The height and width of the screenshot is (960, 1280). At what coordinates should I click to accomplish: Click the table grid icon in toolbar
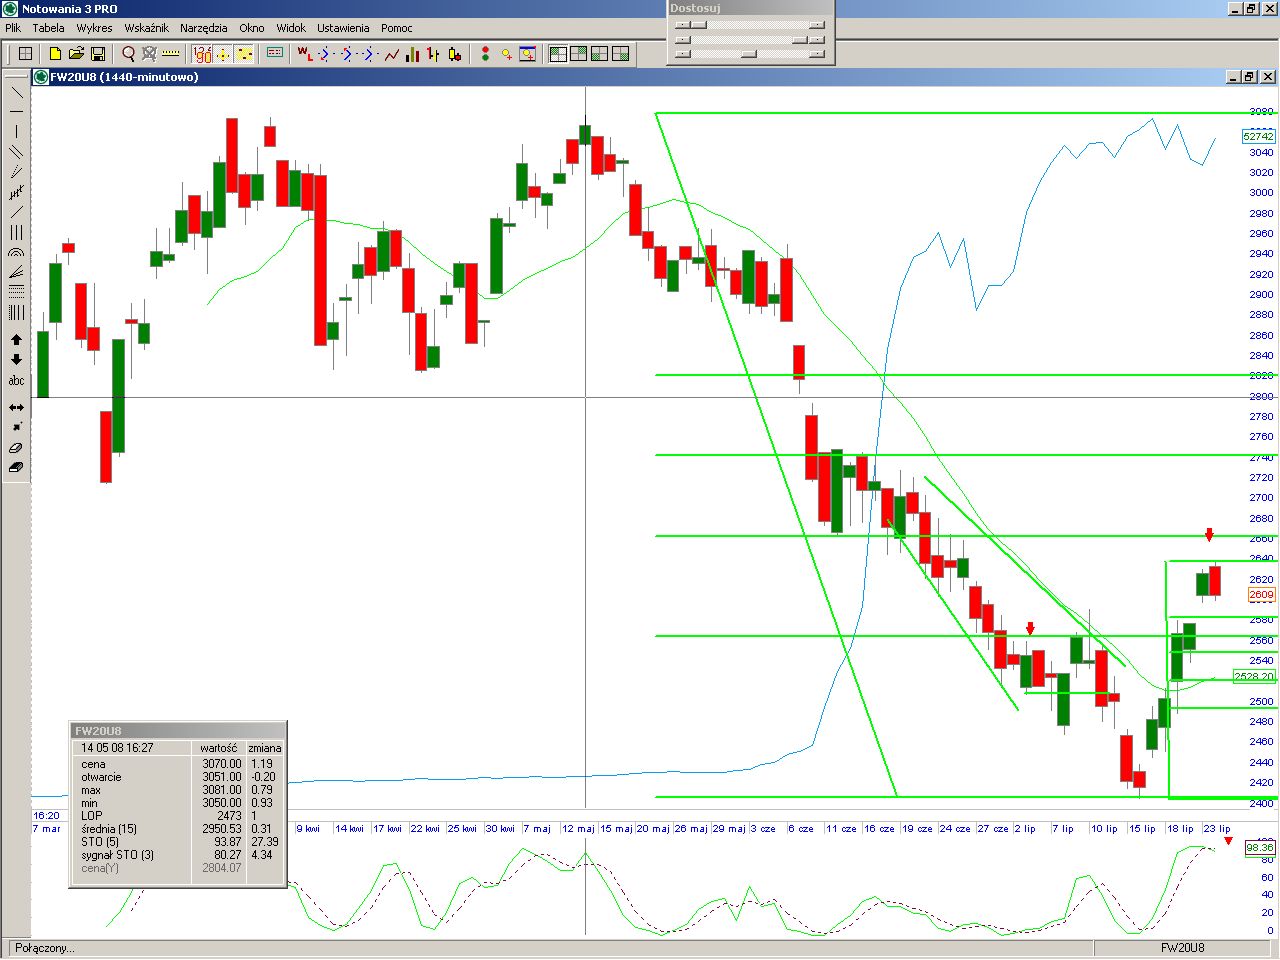point(26,54)
